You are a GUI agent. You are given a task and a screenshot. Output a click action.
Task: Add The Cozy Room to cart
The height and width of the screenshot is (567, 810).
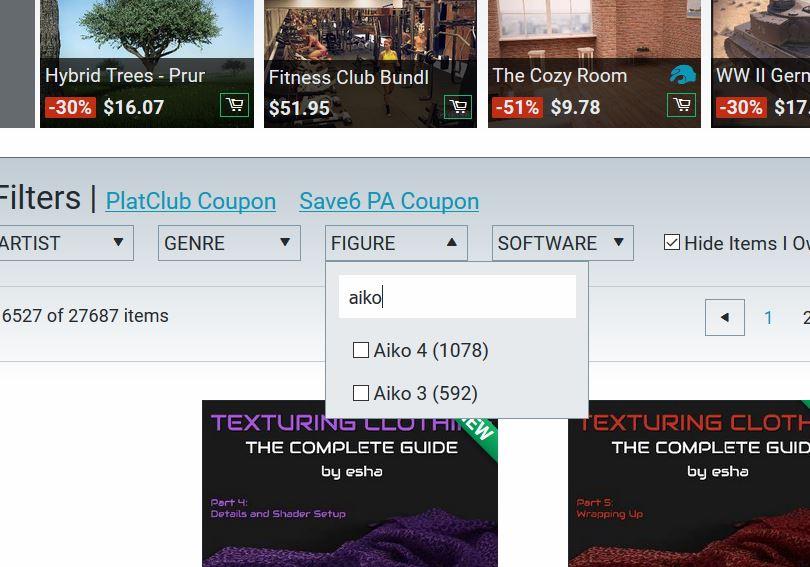681,105
